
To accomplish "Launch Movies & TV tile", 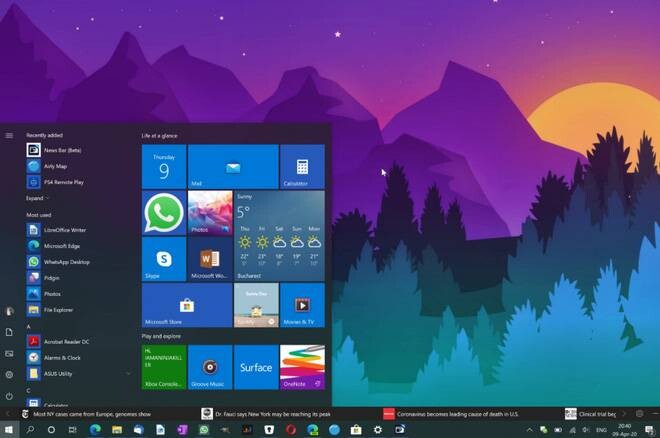I will (x=302, y=305).
